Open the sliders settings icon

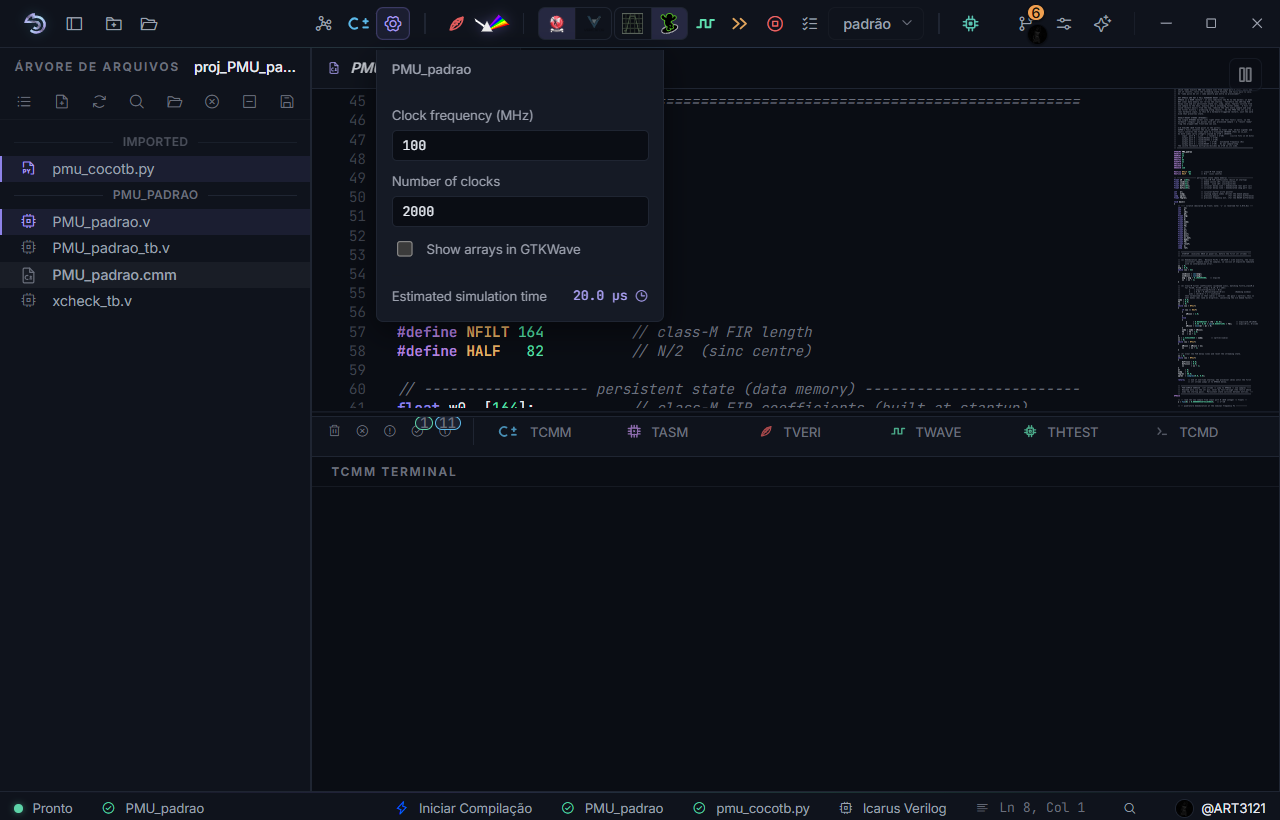pos(1064,23)
